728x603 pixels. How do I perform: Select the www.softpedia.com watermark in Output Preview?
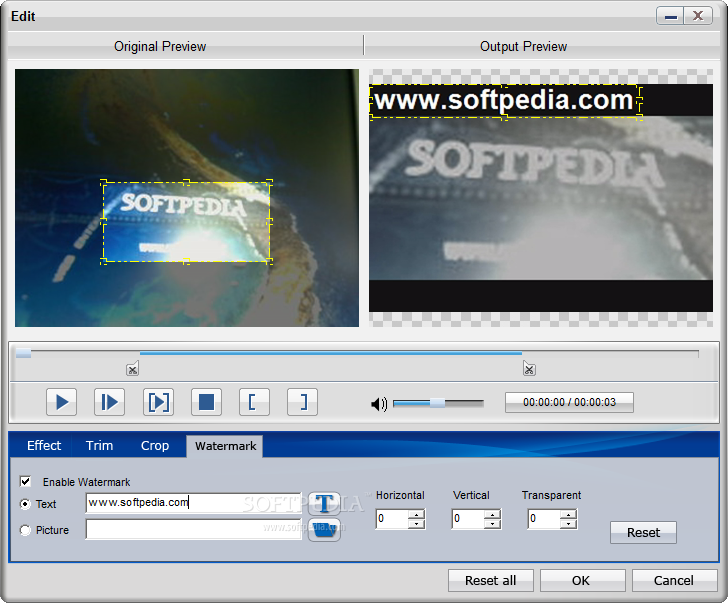pyautogui.click(x=505, y=101)
